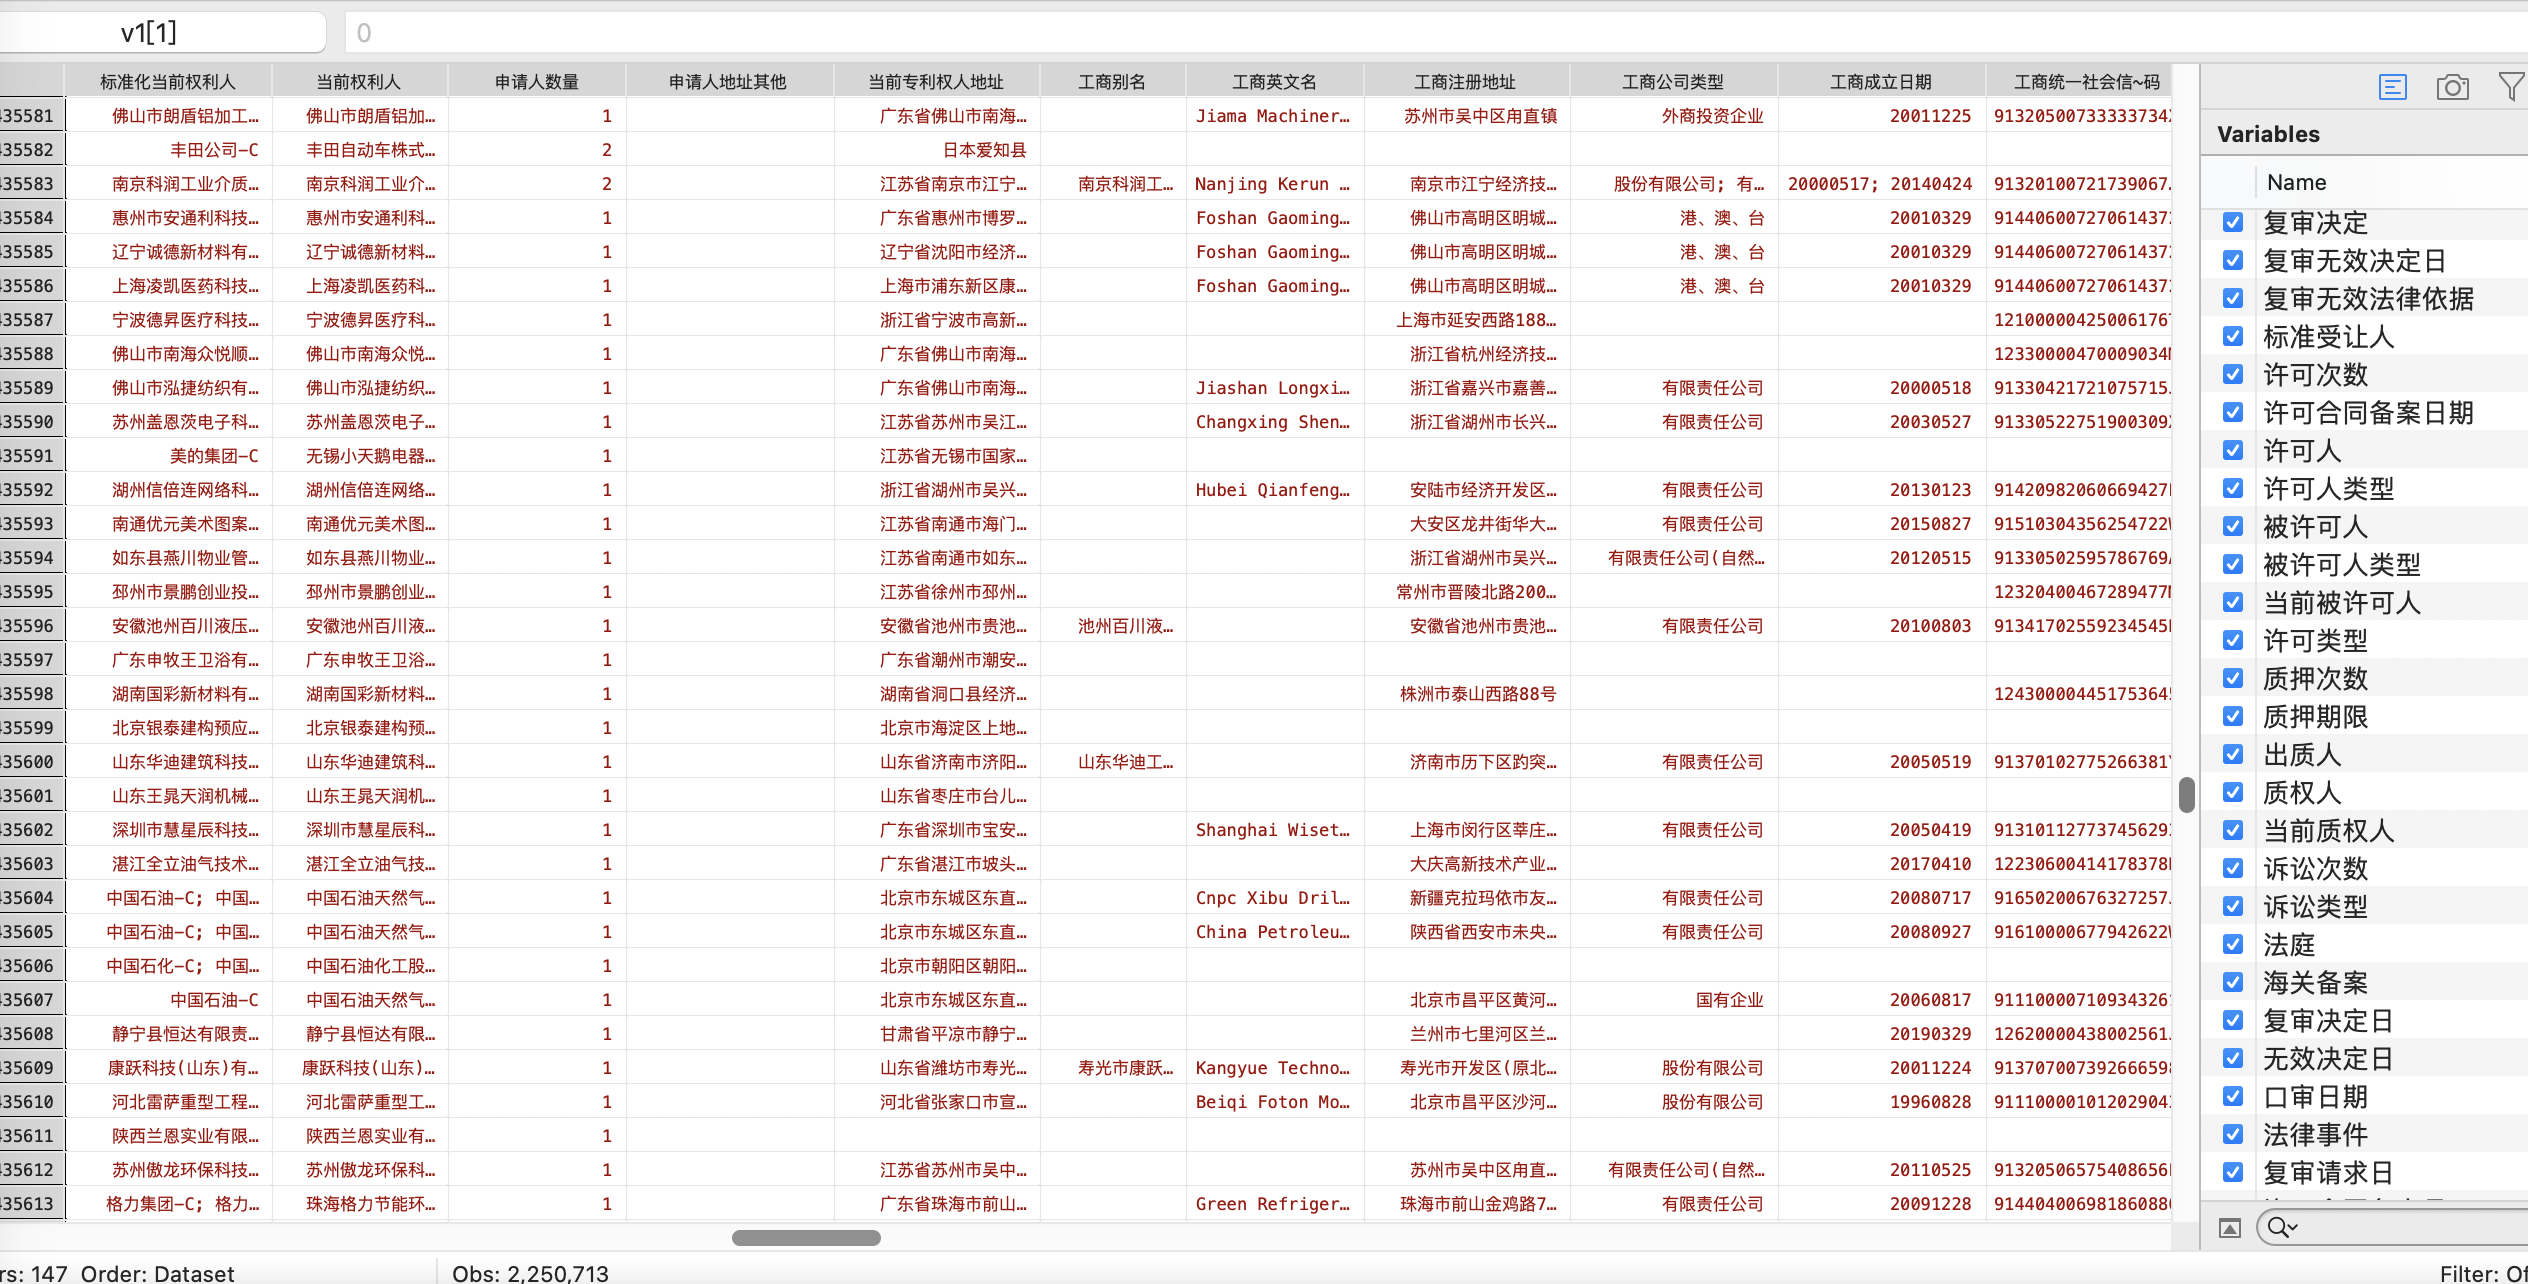Open the search magnifier options dropdown
The image size is (2528, 1284).
tap(2283, 1227)
